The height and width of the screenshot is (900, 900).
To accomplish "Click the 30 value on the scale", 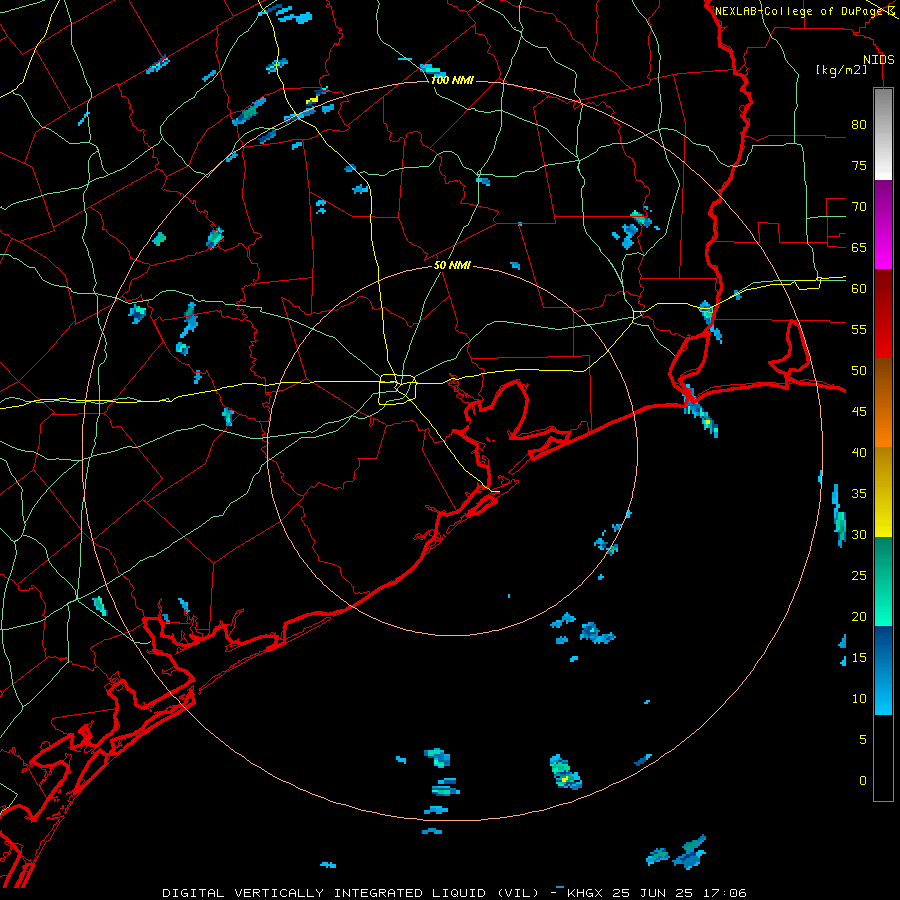I will pyautogui.click(x=859, y=534).
